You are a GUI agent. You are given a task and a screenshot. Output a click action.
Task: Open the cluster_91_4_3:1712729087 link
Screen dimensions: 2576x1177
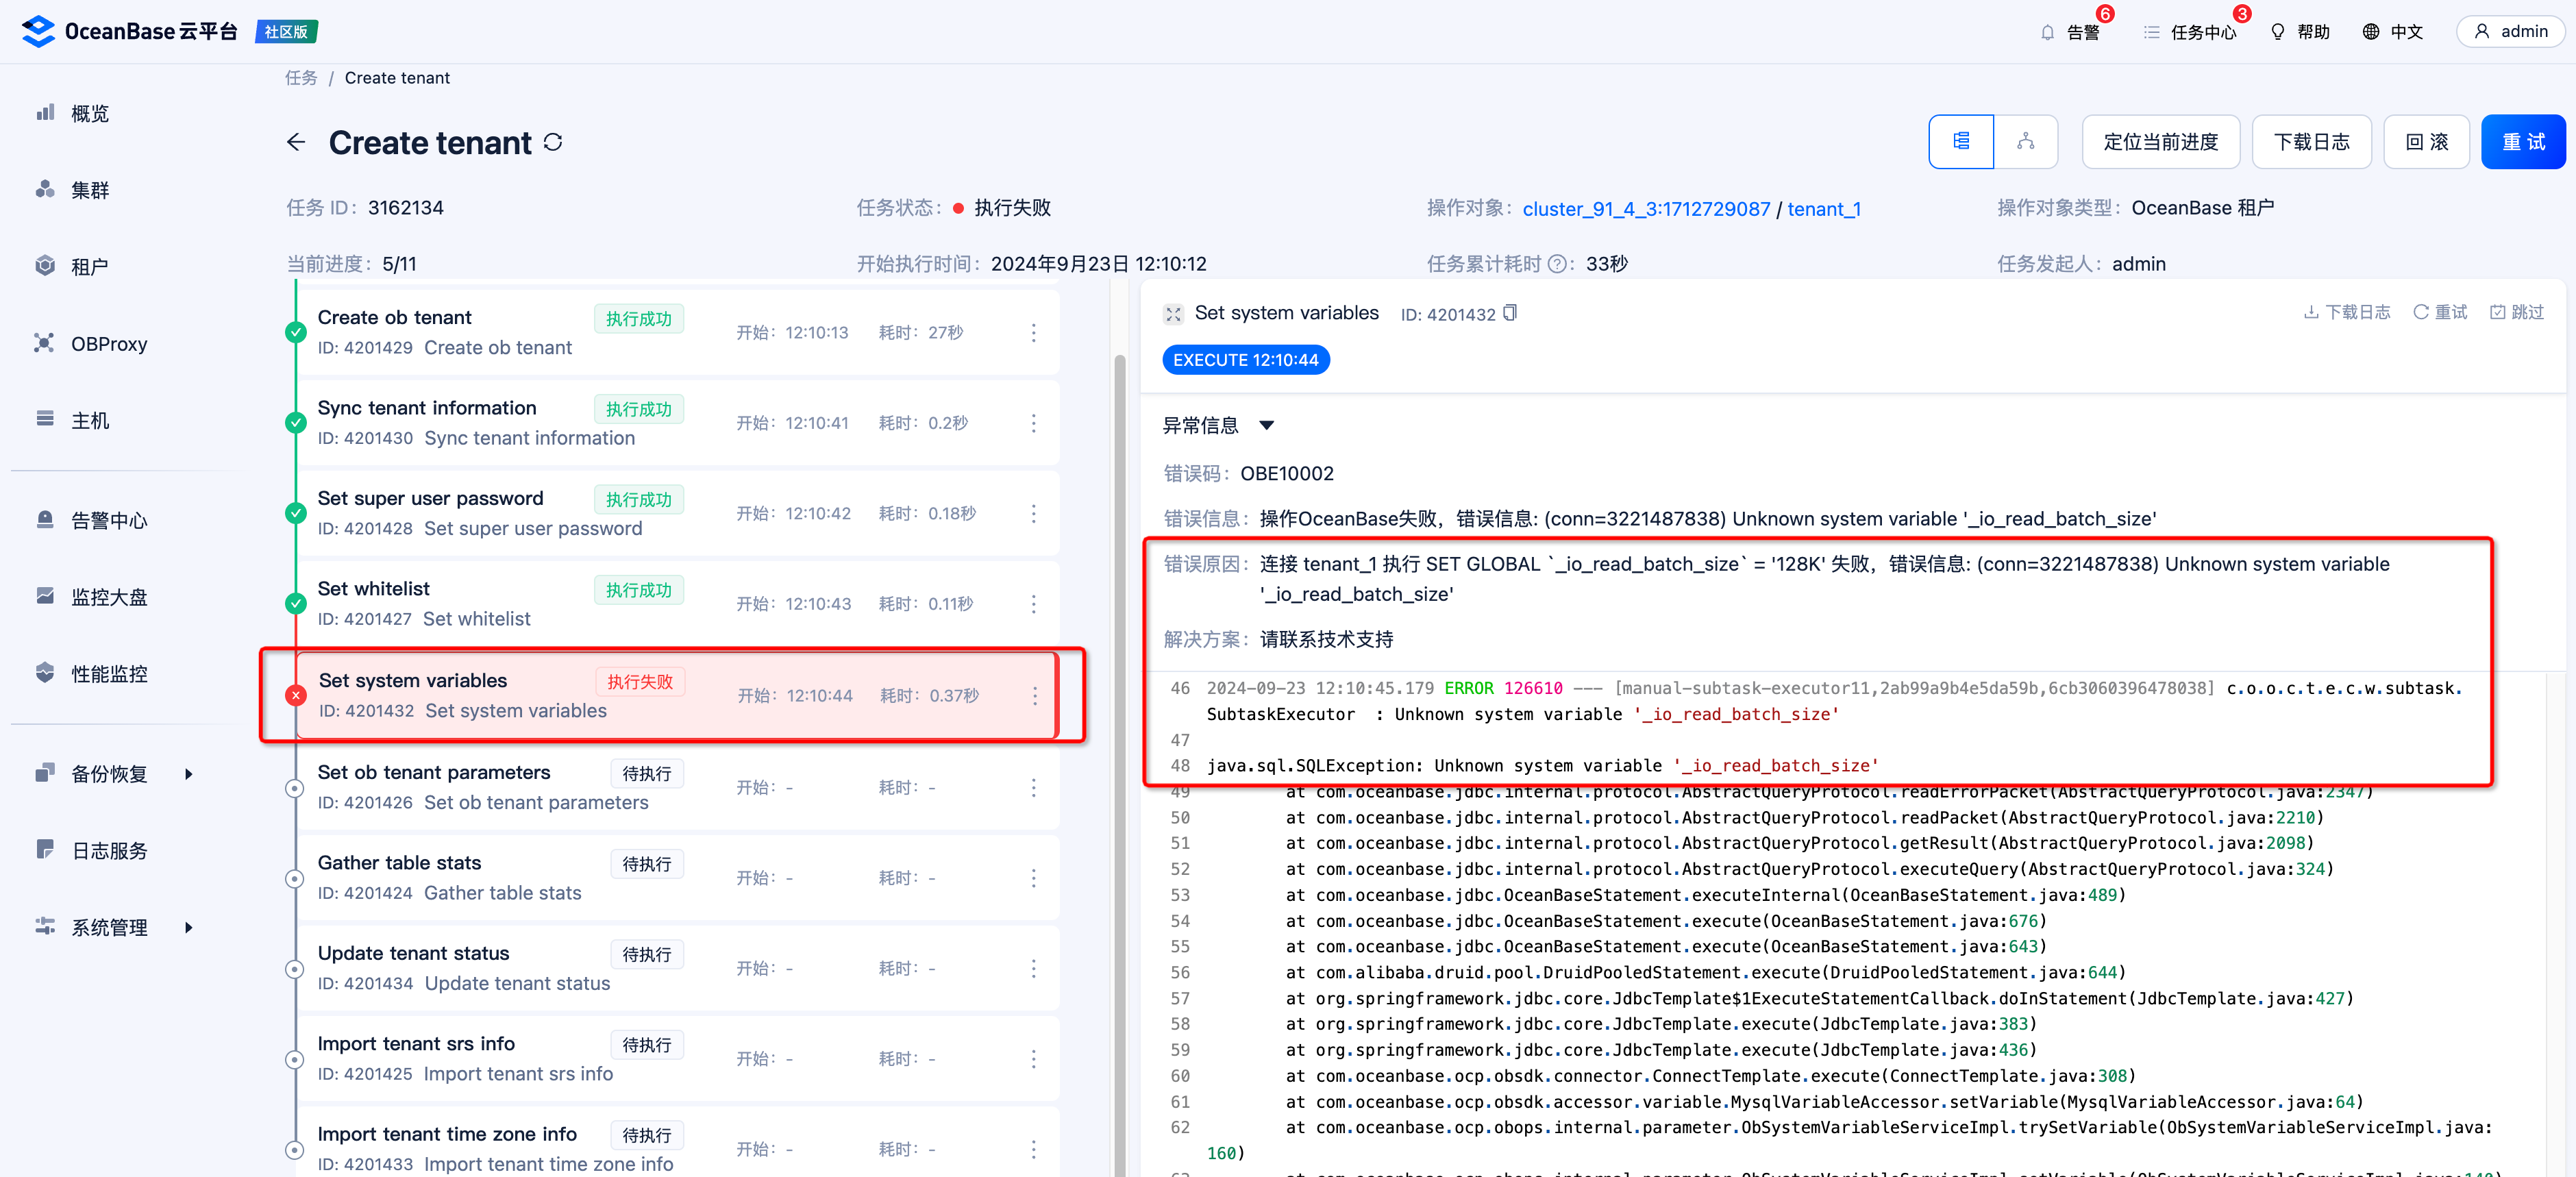[1645, 209]
